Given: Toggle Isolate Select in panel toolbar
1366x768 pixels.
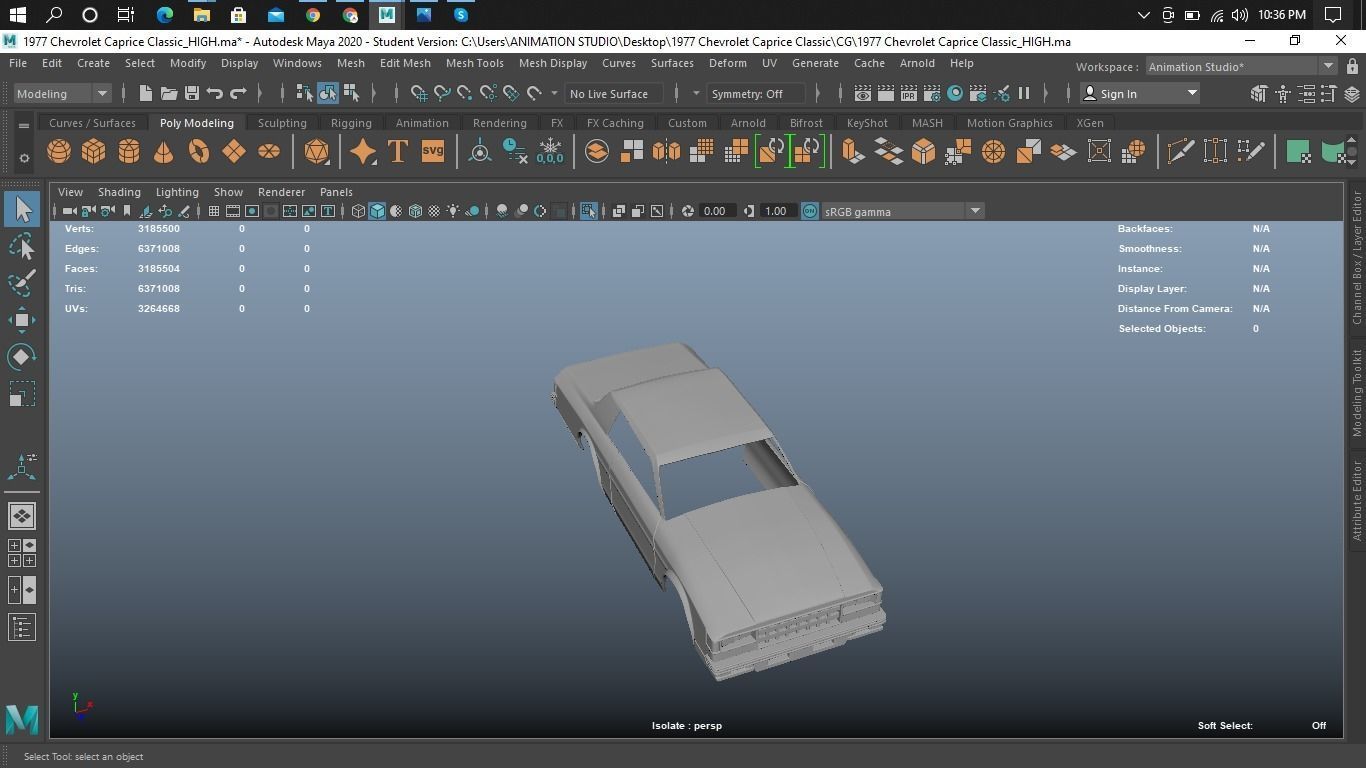Looking at the screenshot, I should pos(588,211).
